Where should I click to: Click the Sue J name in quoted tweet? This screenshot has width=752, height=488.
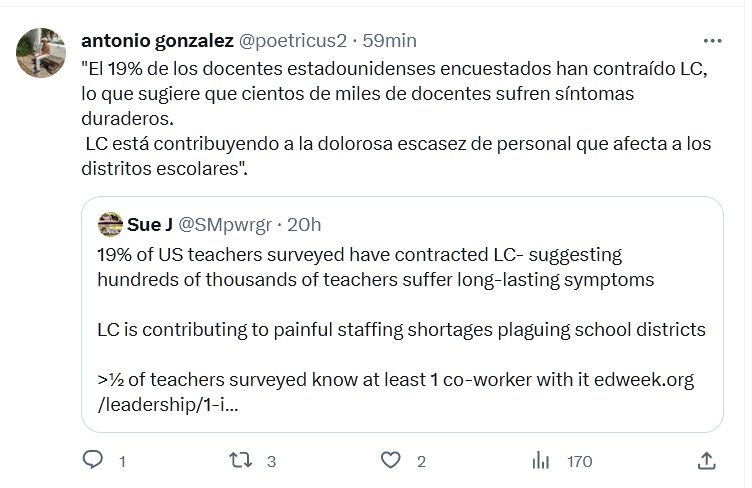[x=149, y=223]
